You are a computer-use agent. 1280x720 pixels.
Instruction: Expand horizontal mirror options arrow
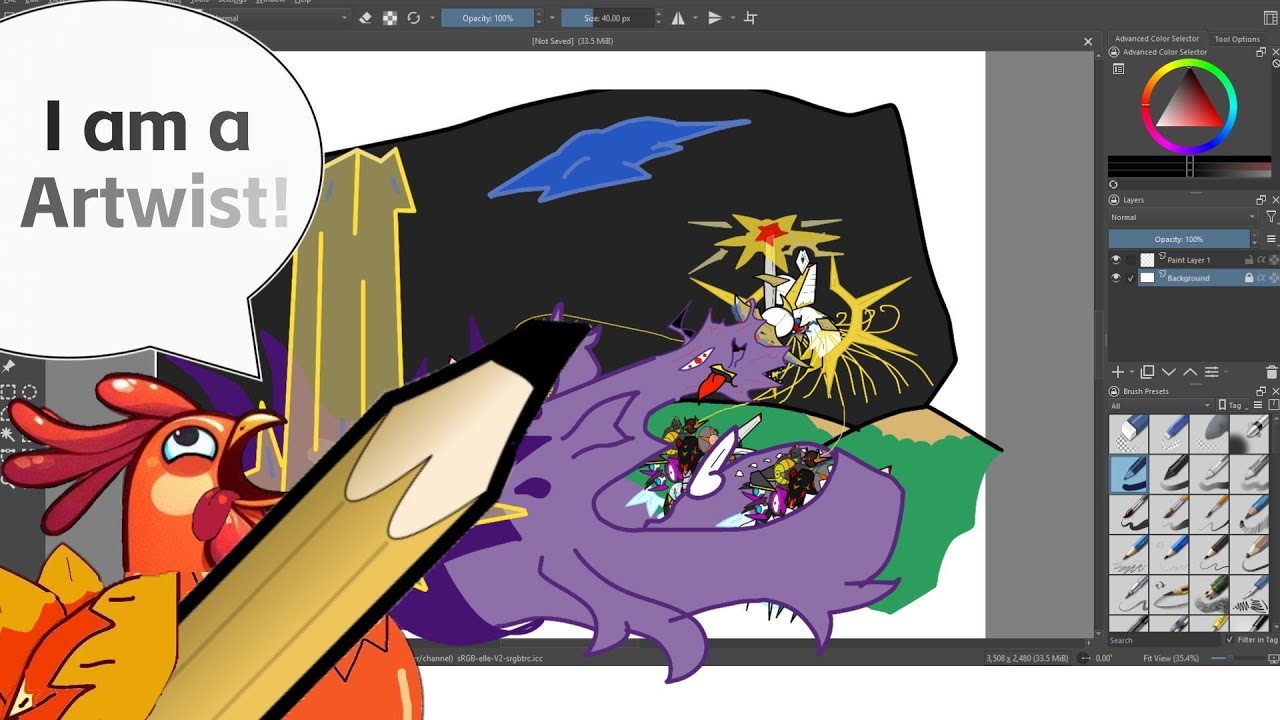click(695, 18)
